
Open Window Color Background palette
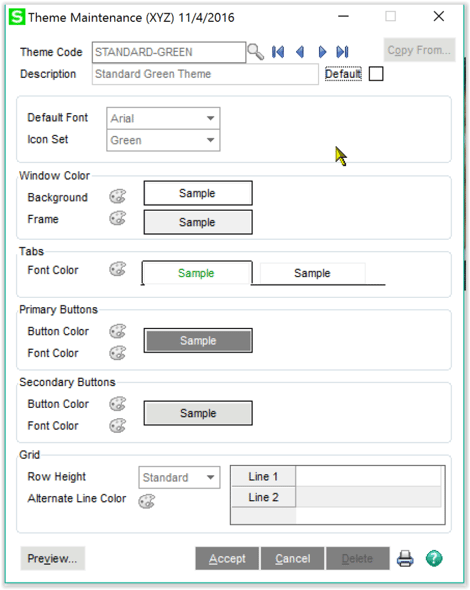(118, 196)
